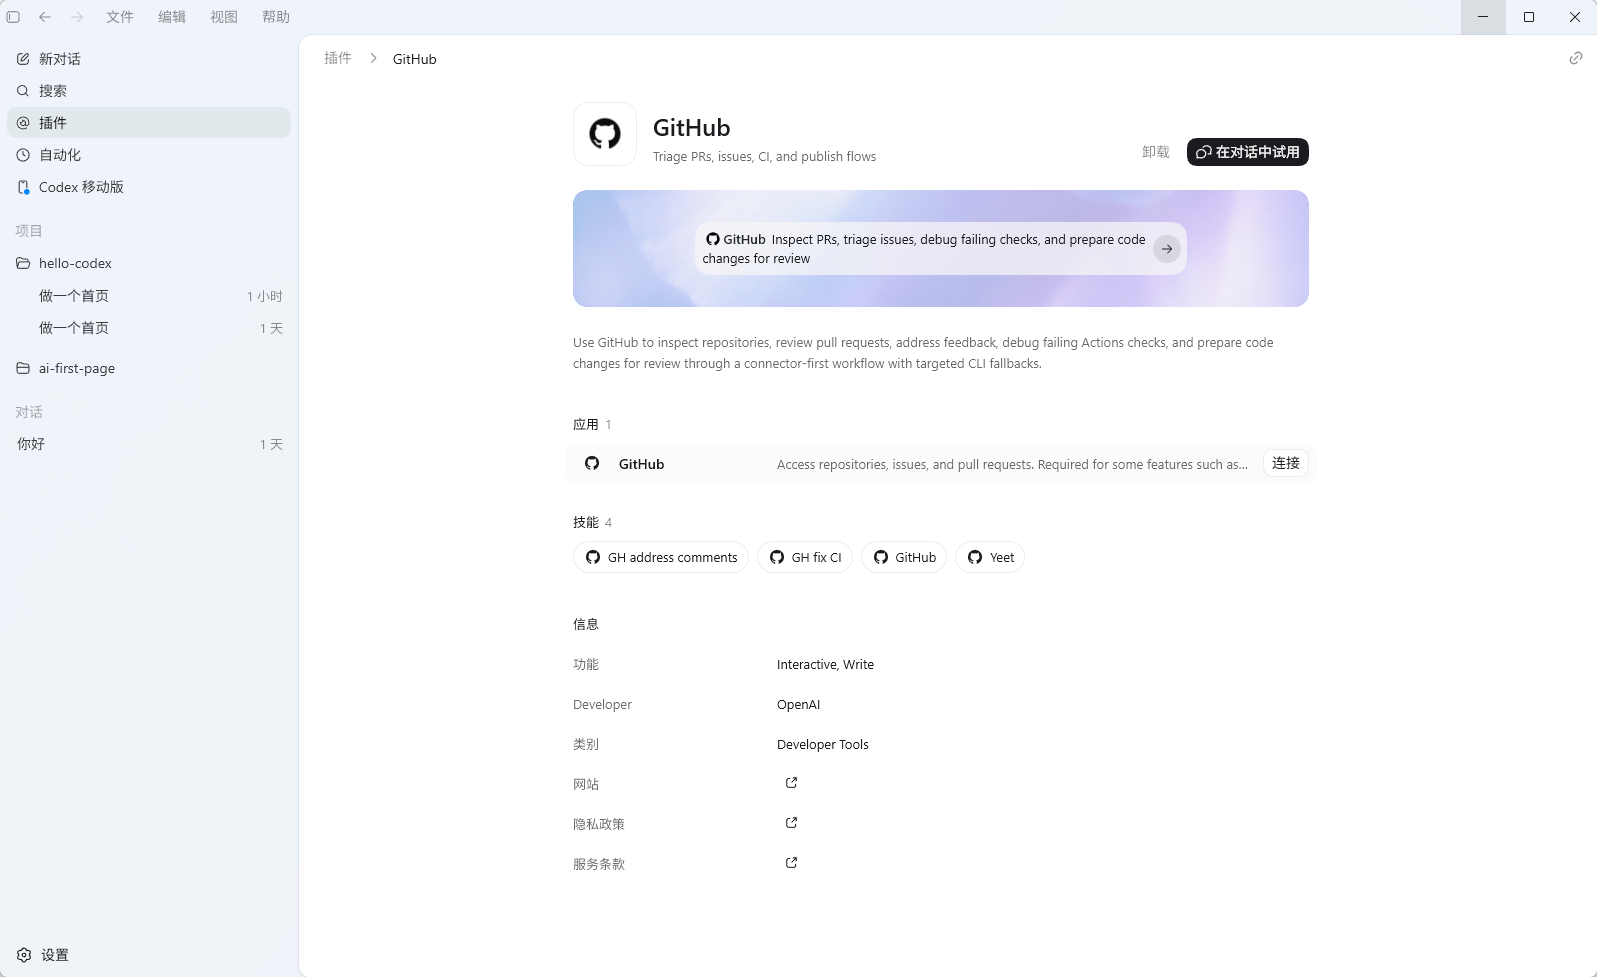Click the 自动化 clock icon
This screenshot has height=977, width=1597.
(x=23, y=155)
